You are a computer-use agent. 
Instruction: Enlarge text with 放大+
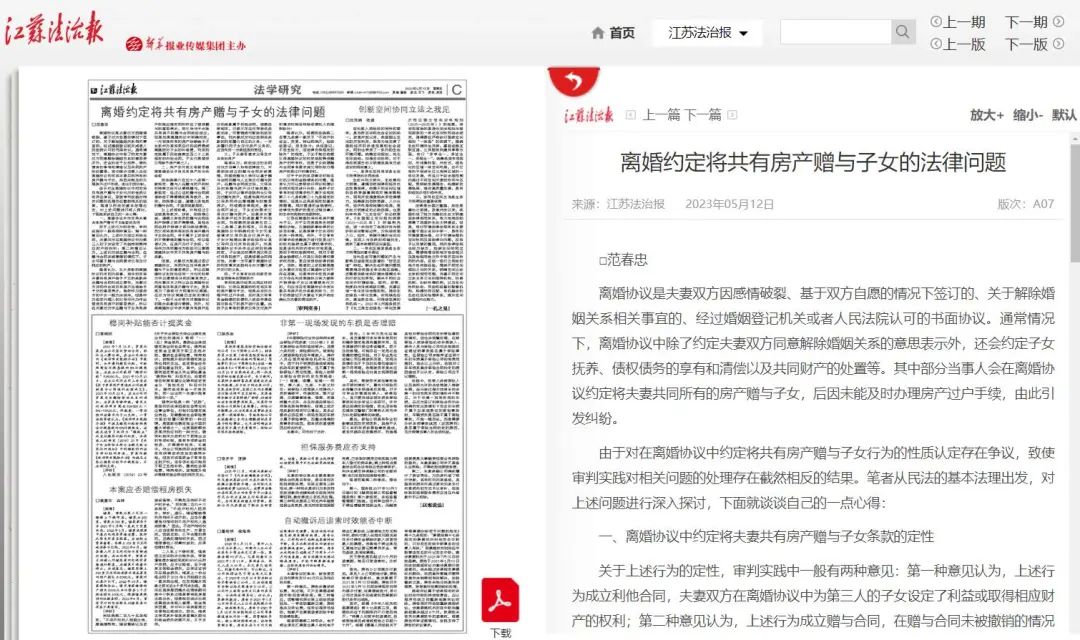(x=986, y=115)
